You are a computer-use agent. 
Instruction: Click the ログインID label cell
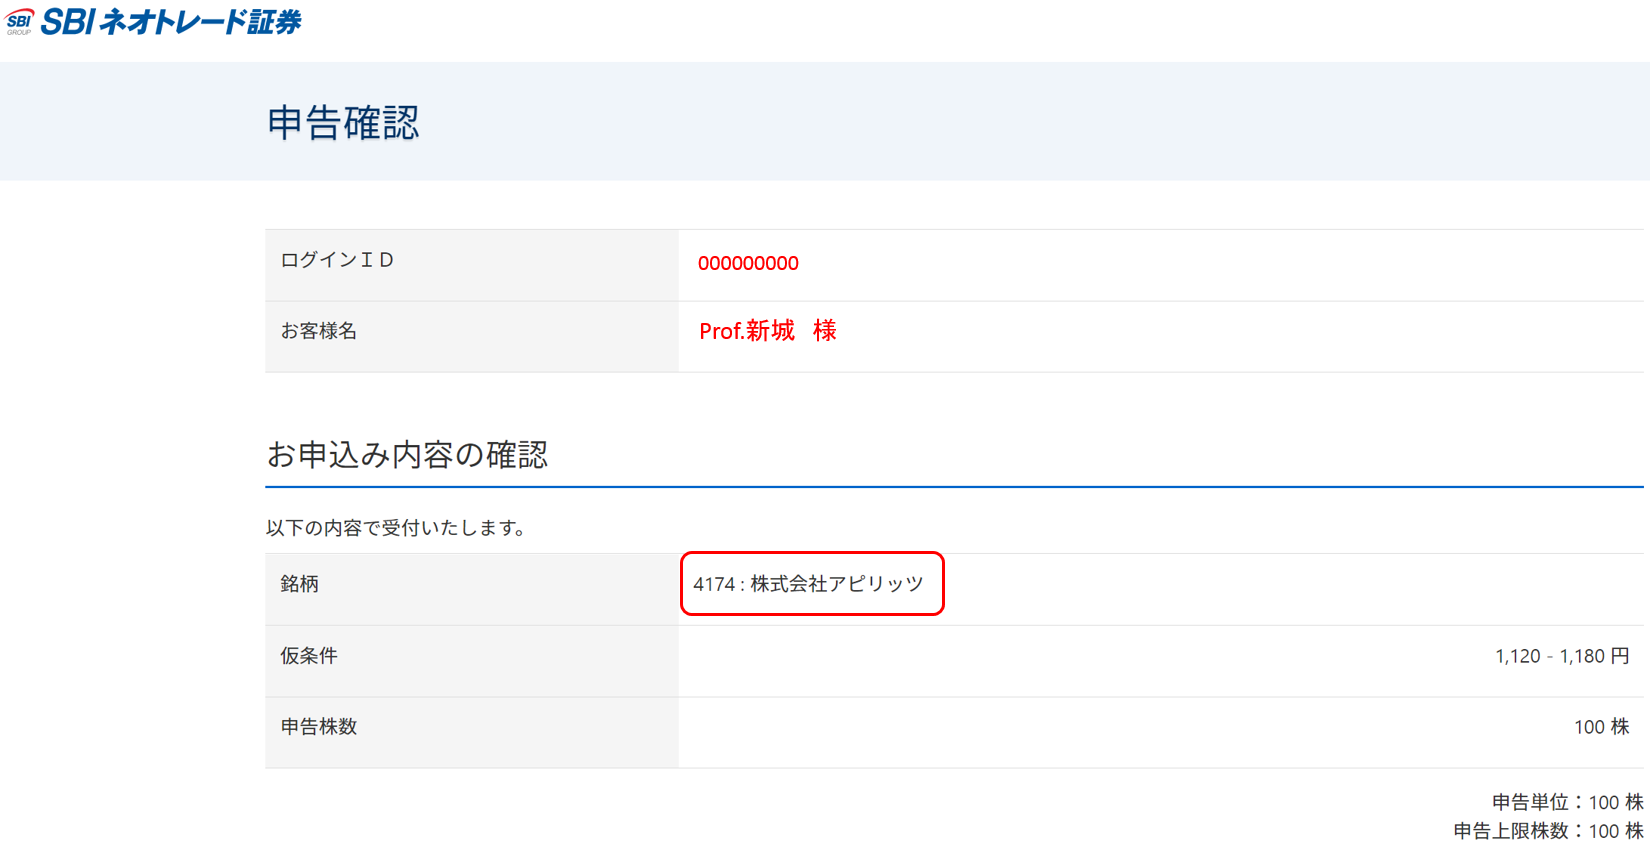(x=471, y=265)
